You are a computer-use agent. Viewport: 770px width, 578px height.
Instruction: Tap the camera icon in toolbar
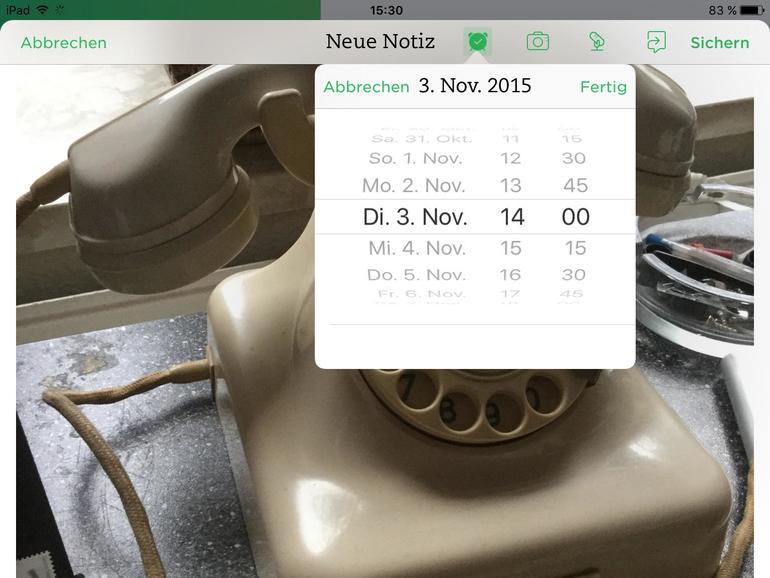click(538, 42)
